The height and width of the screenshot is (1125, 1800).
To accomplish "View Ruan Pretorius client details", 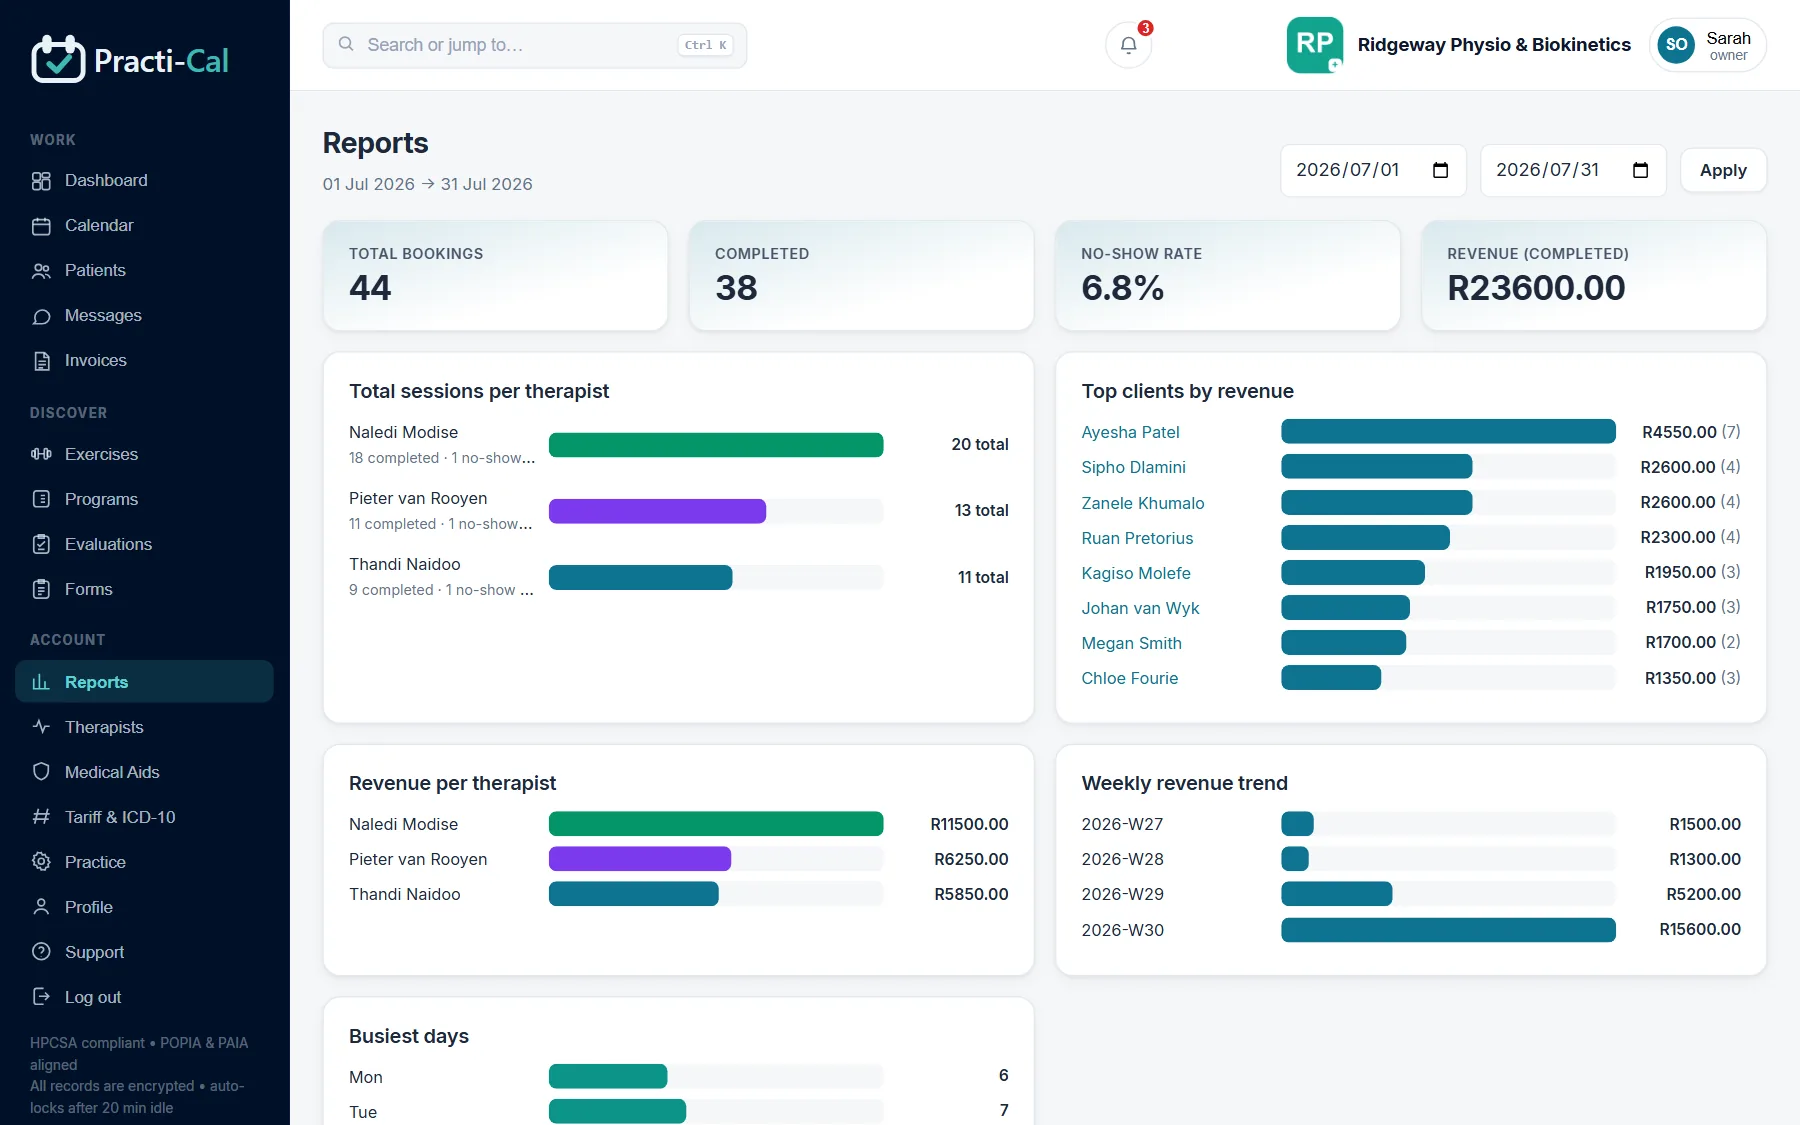I will point(1137,538).
